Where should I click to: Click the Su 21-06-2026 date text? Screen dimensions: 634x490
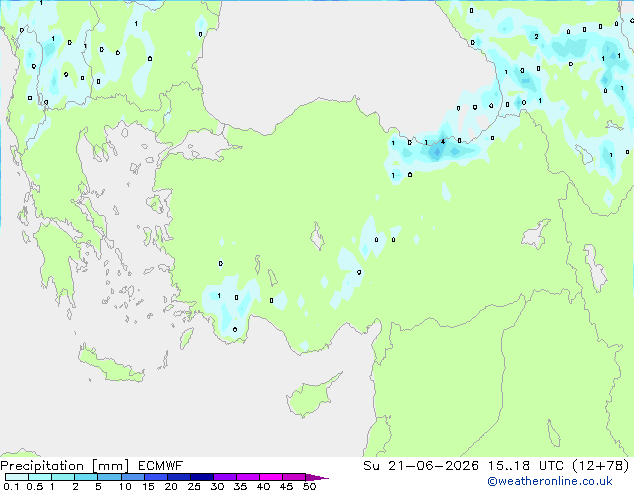point(421,466)
